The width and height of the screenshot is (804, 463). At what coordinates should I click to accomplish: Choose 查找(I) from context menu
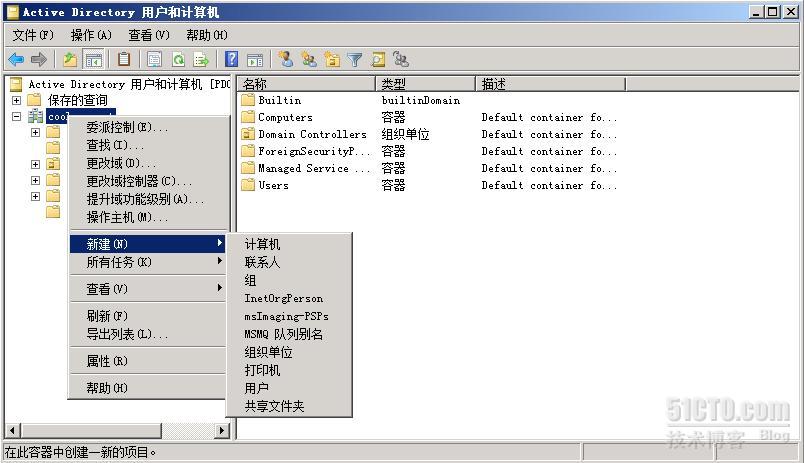(148, 145)
